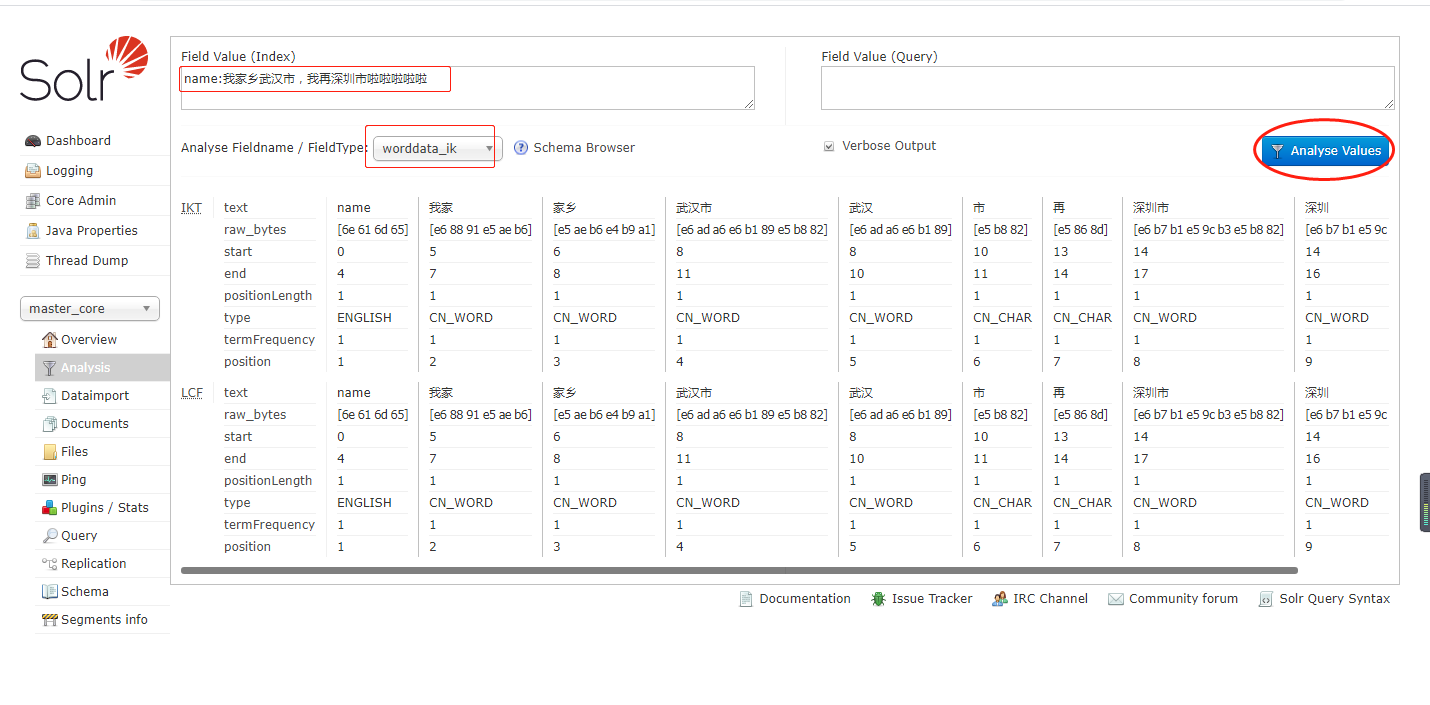Open the Dashboard icon in sidebar

pos(33,141)
